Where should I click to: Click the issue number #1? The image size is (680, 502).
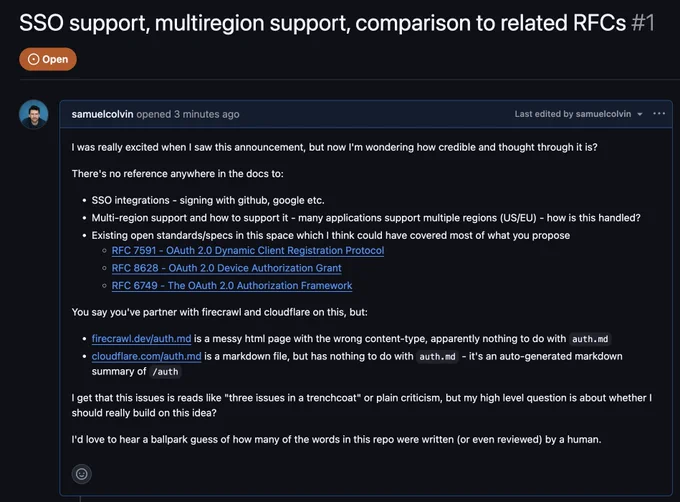(x=642, y=23)
